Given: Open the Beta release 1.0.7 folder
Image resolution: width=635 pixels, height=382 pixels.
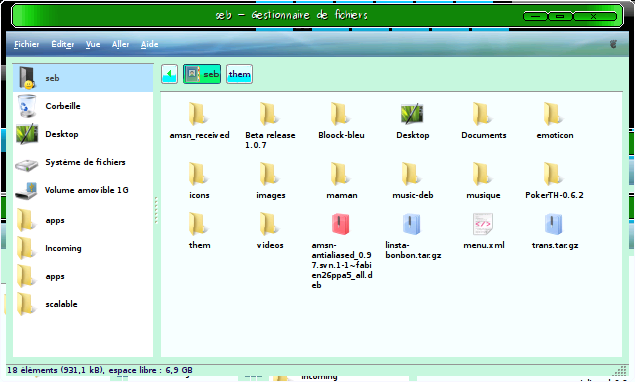Looking at the screenshot, I should click(x=268, y=114).
